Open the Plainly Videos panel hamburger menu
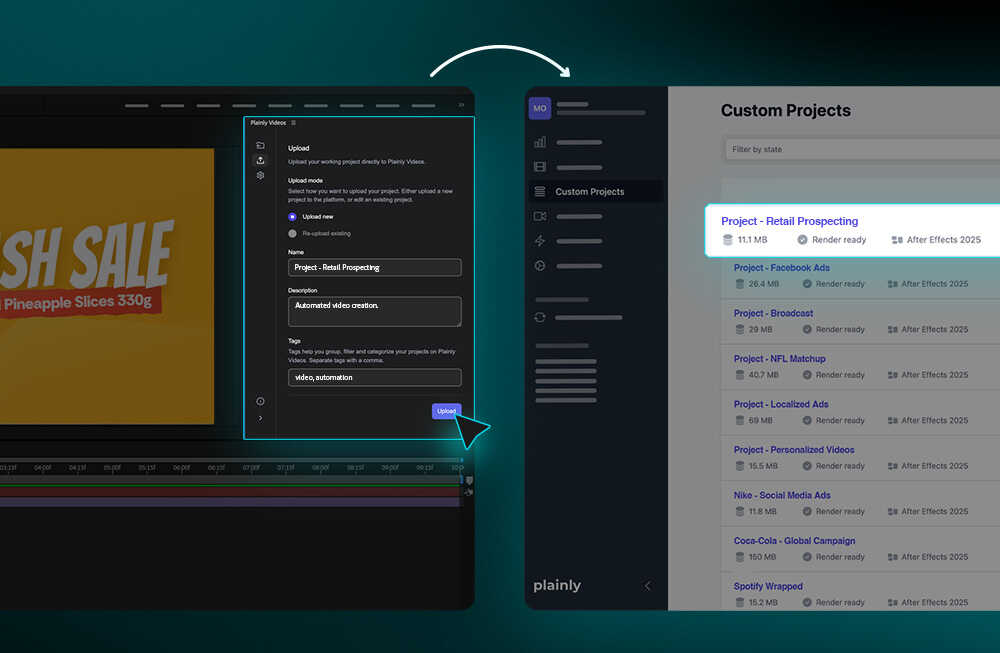This screenshot has width=1000, height=653. tap(293, 123)
